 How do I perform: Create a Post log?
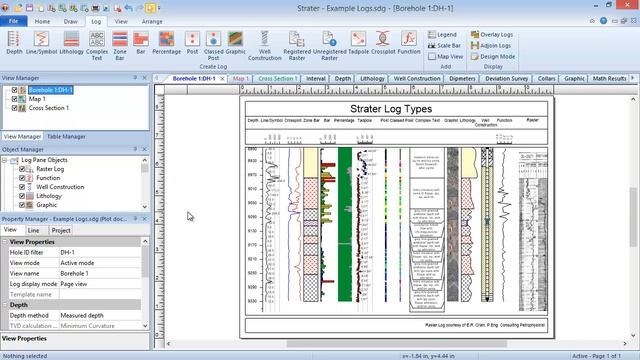[x=192, y=43]
